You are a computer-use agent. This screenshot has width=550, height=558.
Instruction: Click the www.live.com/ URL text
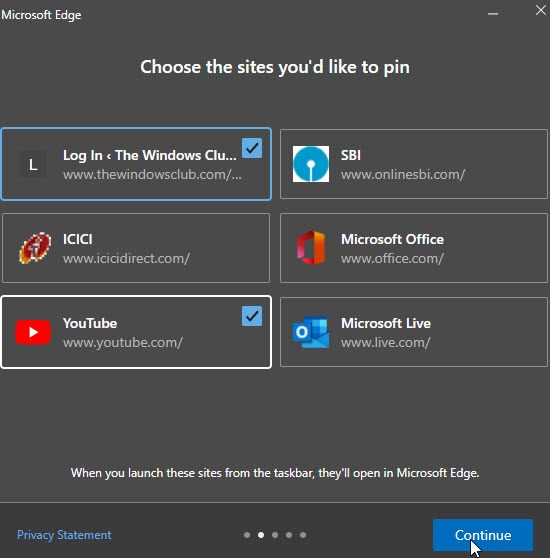(x=386, y=342)
